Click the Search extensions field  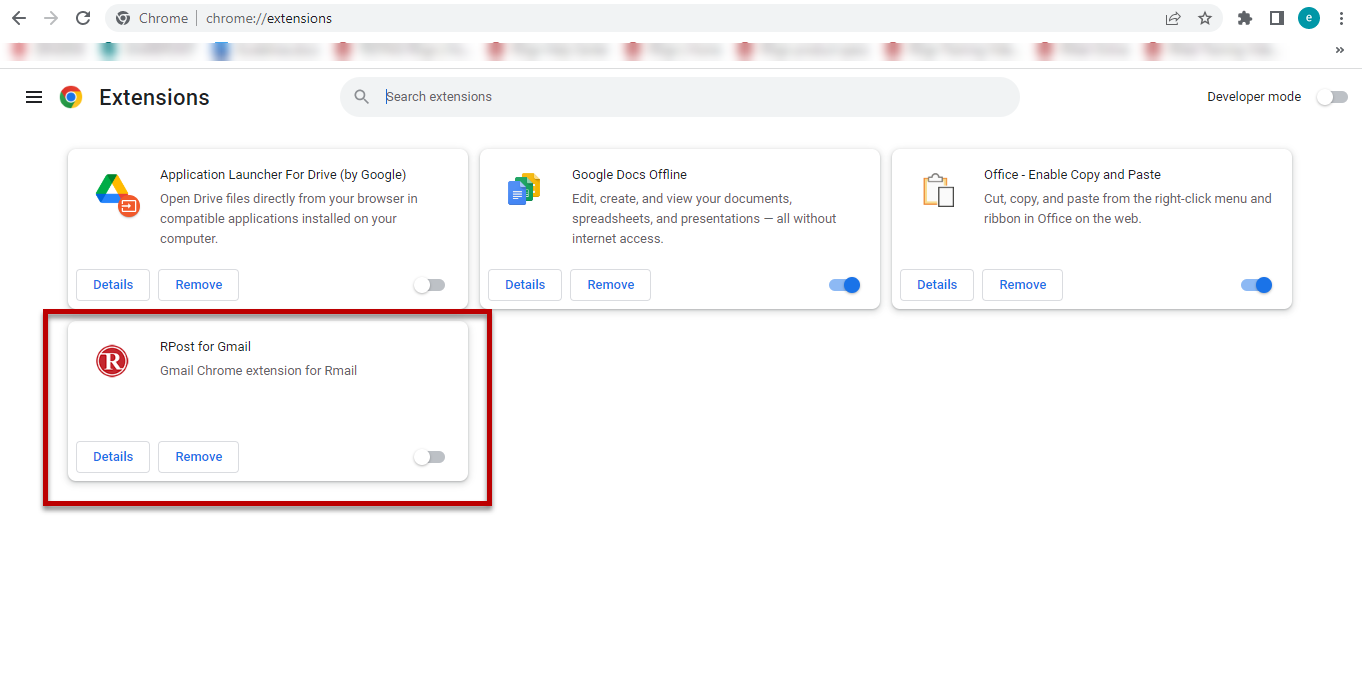[690, 97]
